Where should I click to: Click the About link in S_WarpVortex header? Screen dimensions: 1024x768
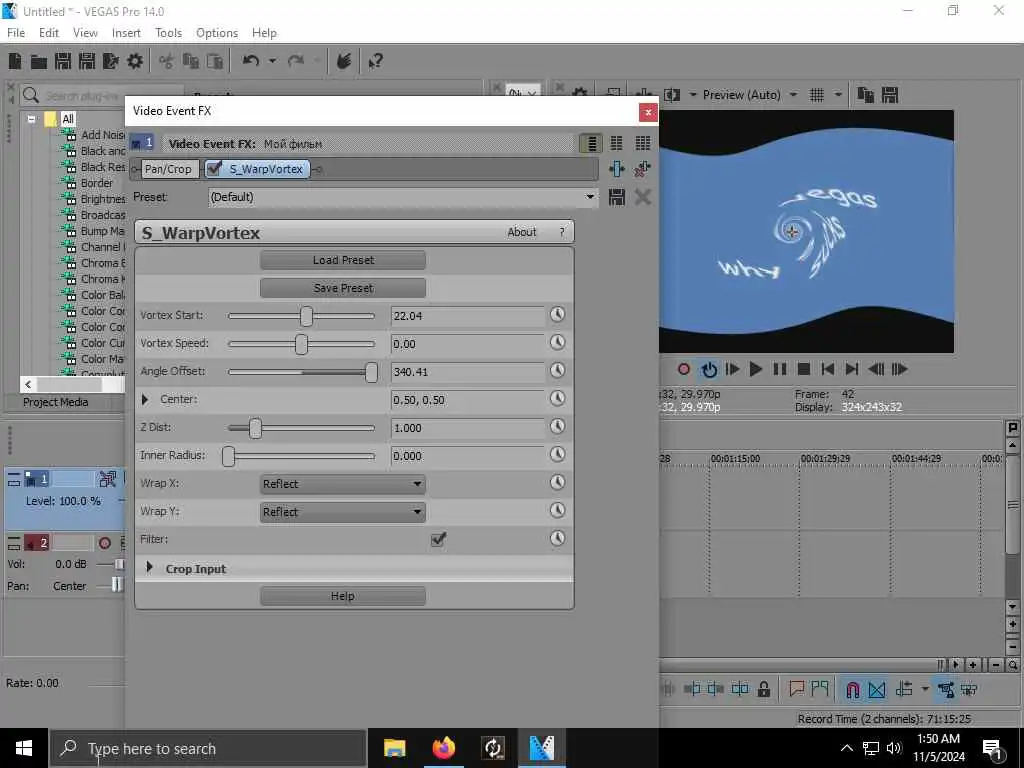[x=522, y=232]
